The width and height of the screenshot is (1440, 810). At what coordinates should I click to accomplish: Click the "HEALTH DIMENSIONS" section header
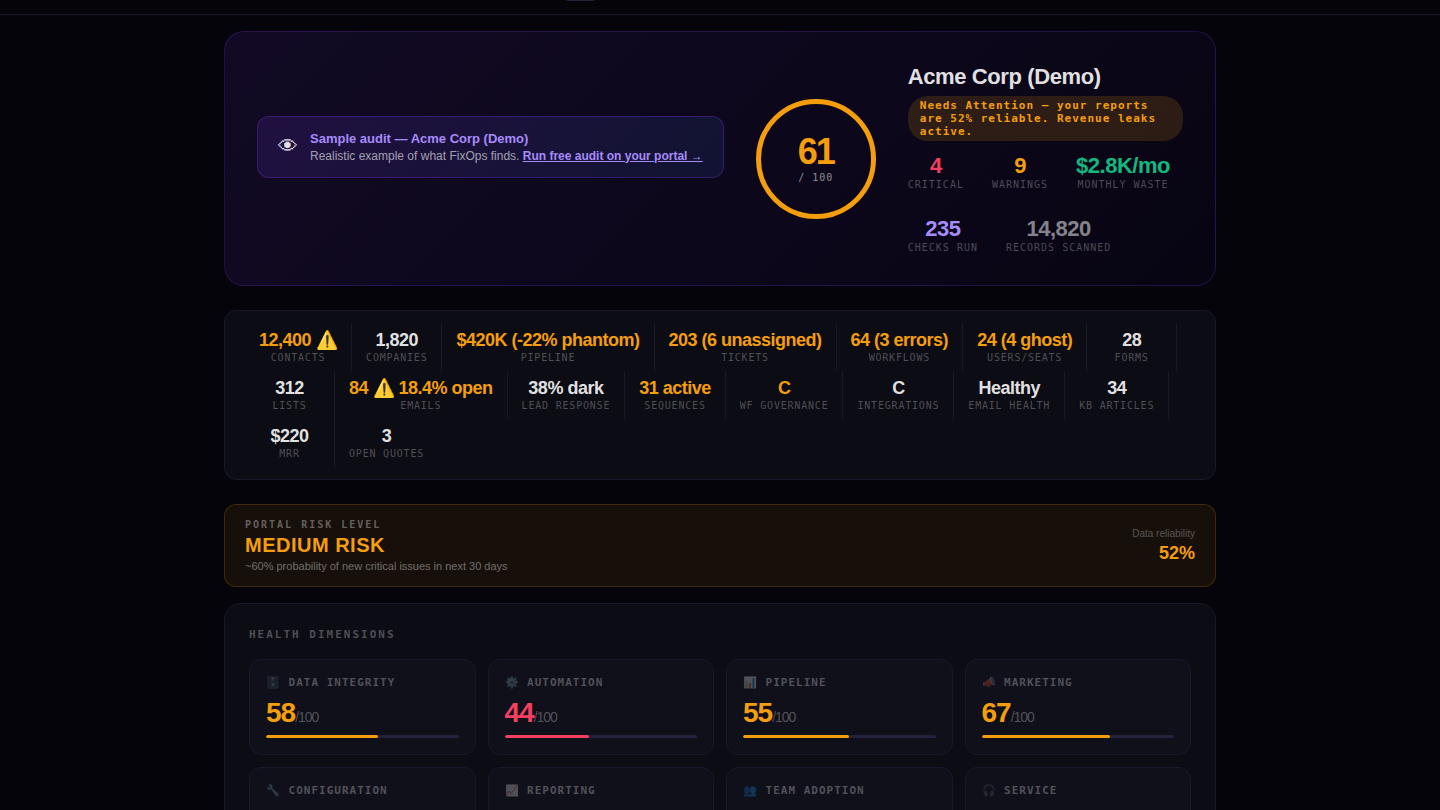(322, 634)
